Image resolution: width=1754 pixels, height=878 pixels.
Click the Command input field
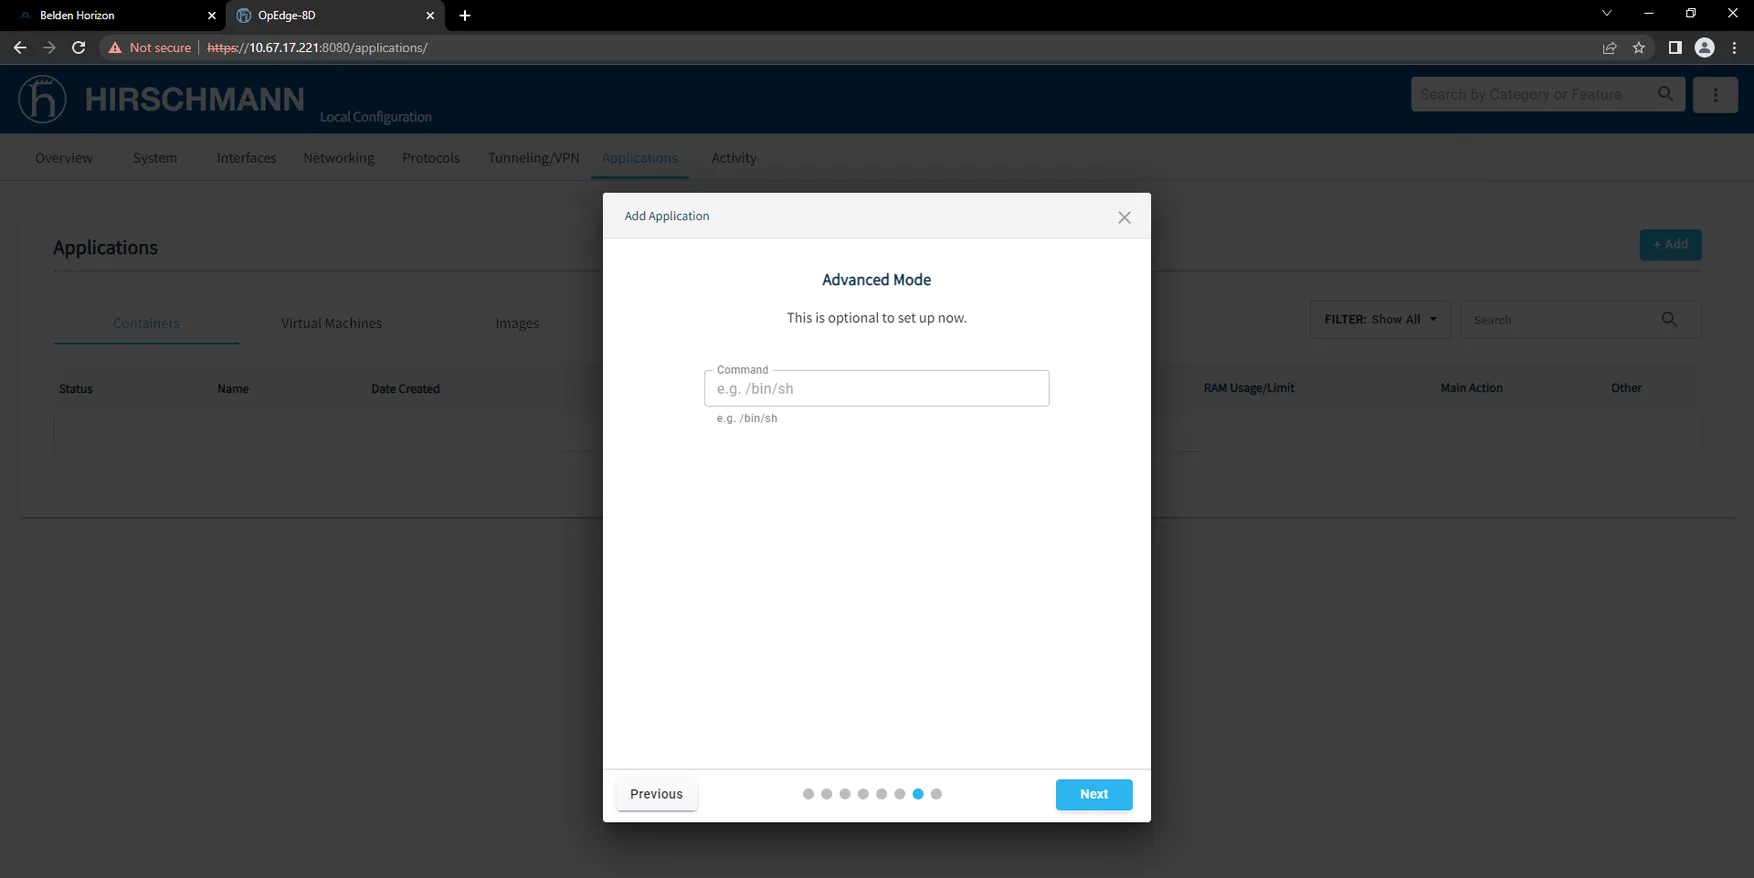pyautogui.click(x=876, y=389)
